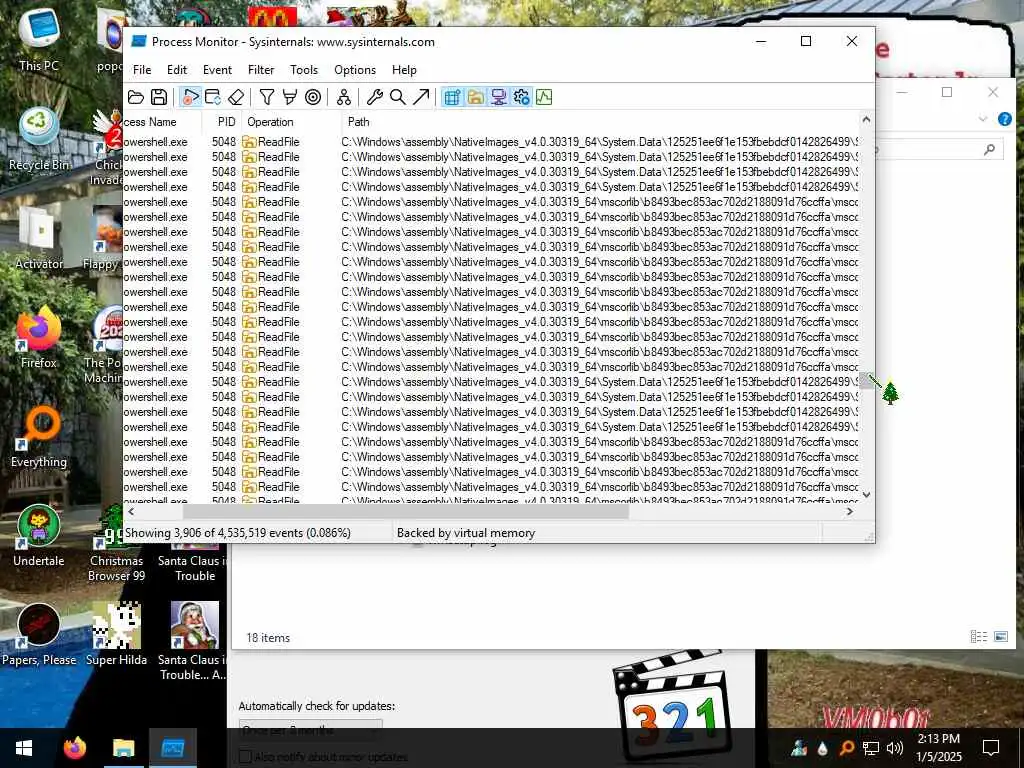
Task: Select the Activator desktop icon
Action: 39,238
